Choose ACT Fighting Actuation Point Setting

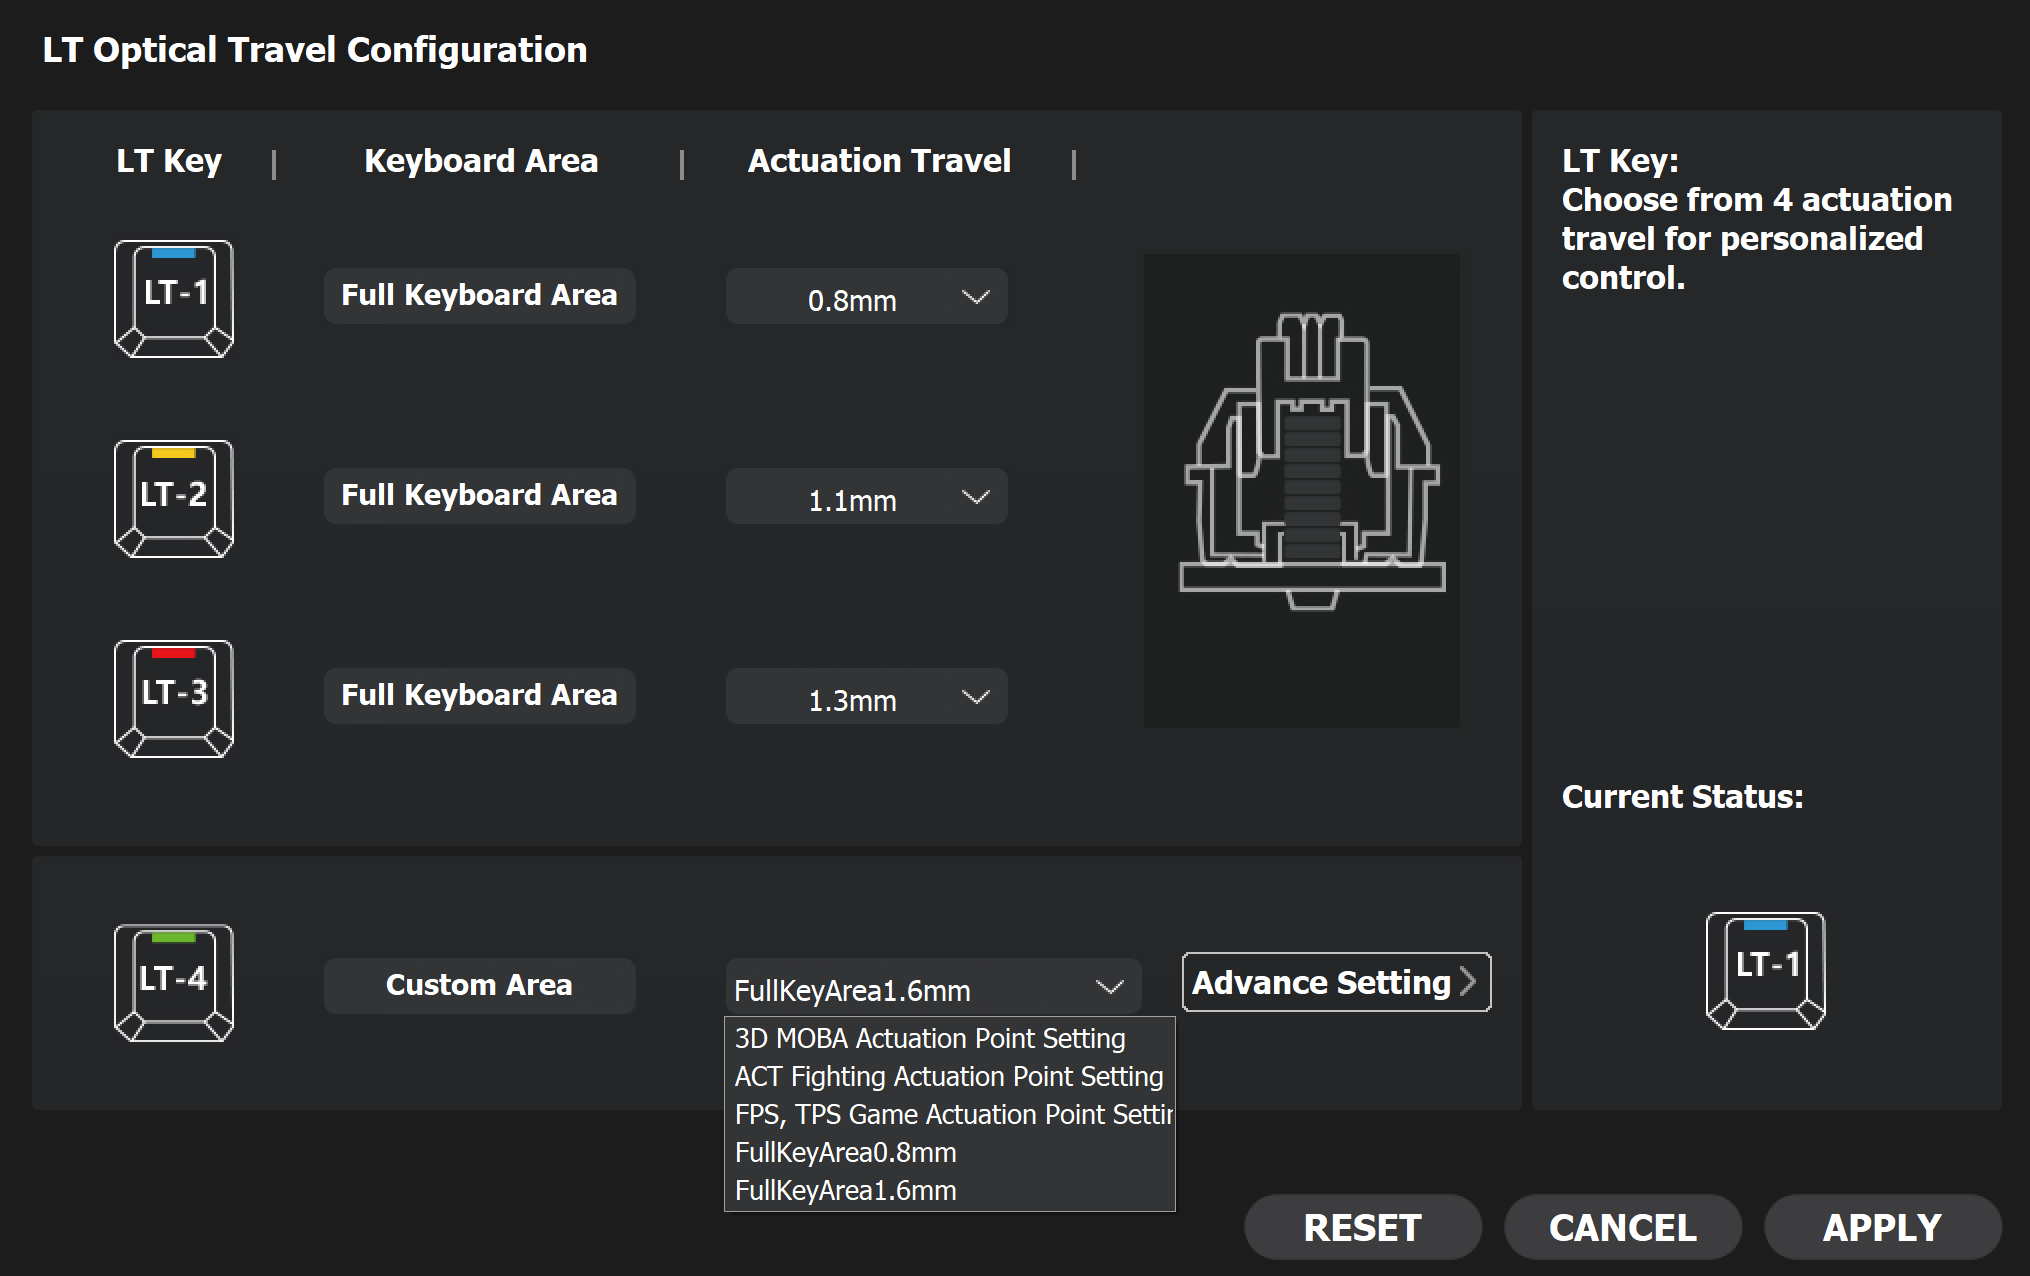click(x=948, y=1077)
